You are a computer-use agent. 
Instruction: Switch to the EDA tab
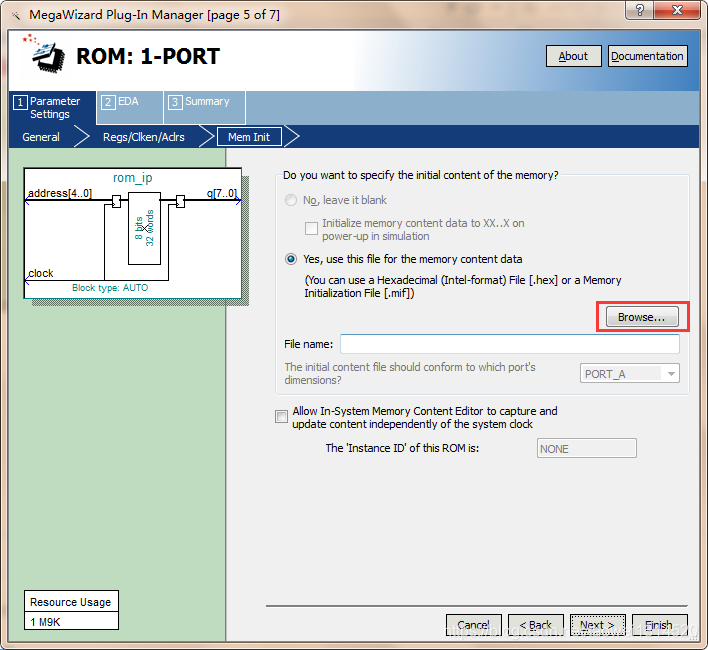pyautogui.click(x=130, y=107)
